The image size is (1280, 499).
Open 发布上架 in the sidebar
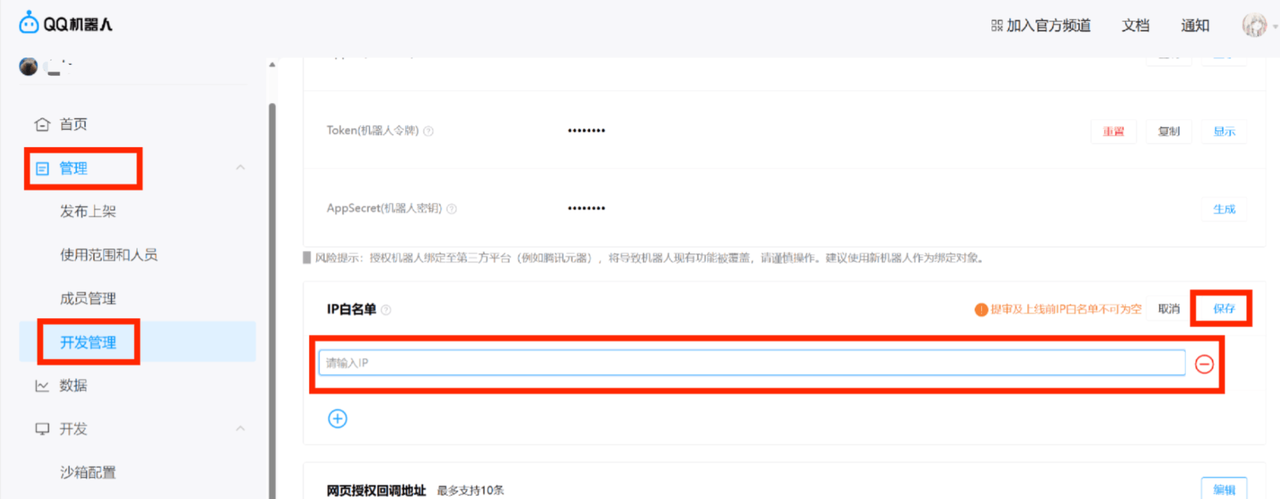(x=95, y=212)
